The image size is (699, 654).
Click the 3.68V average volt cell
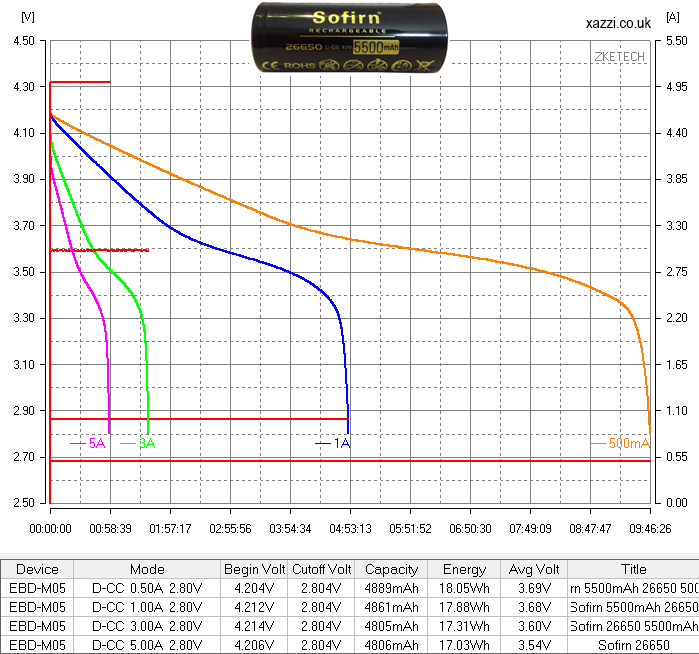(x=534, y=607)
